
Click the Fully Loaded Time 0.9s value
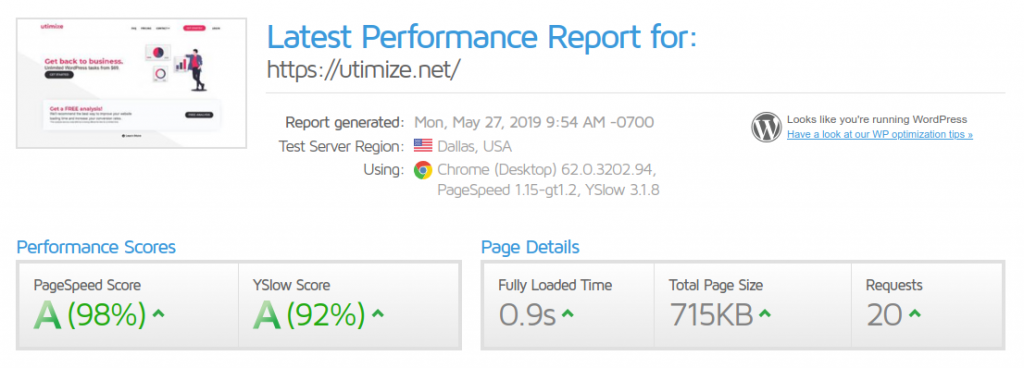[x=527, y=315]
